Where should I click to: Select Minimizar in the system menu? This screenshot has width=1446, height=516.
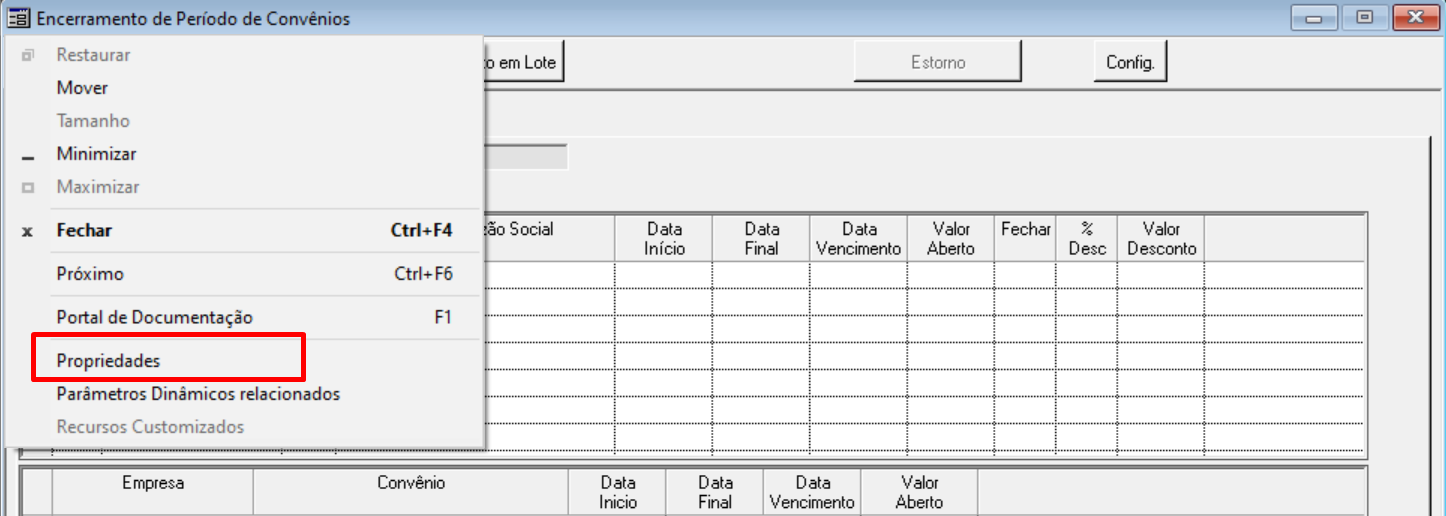245,154
